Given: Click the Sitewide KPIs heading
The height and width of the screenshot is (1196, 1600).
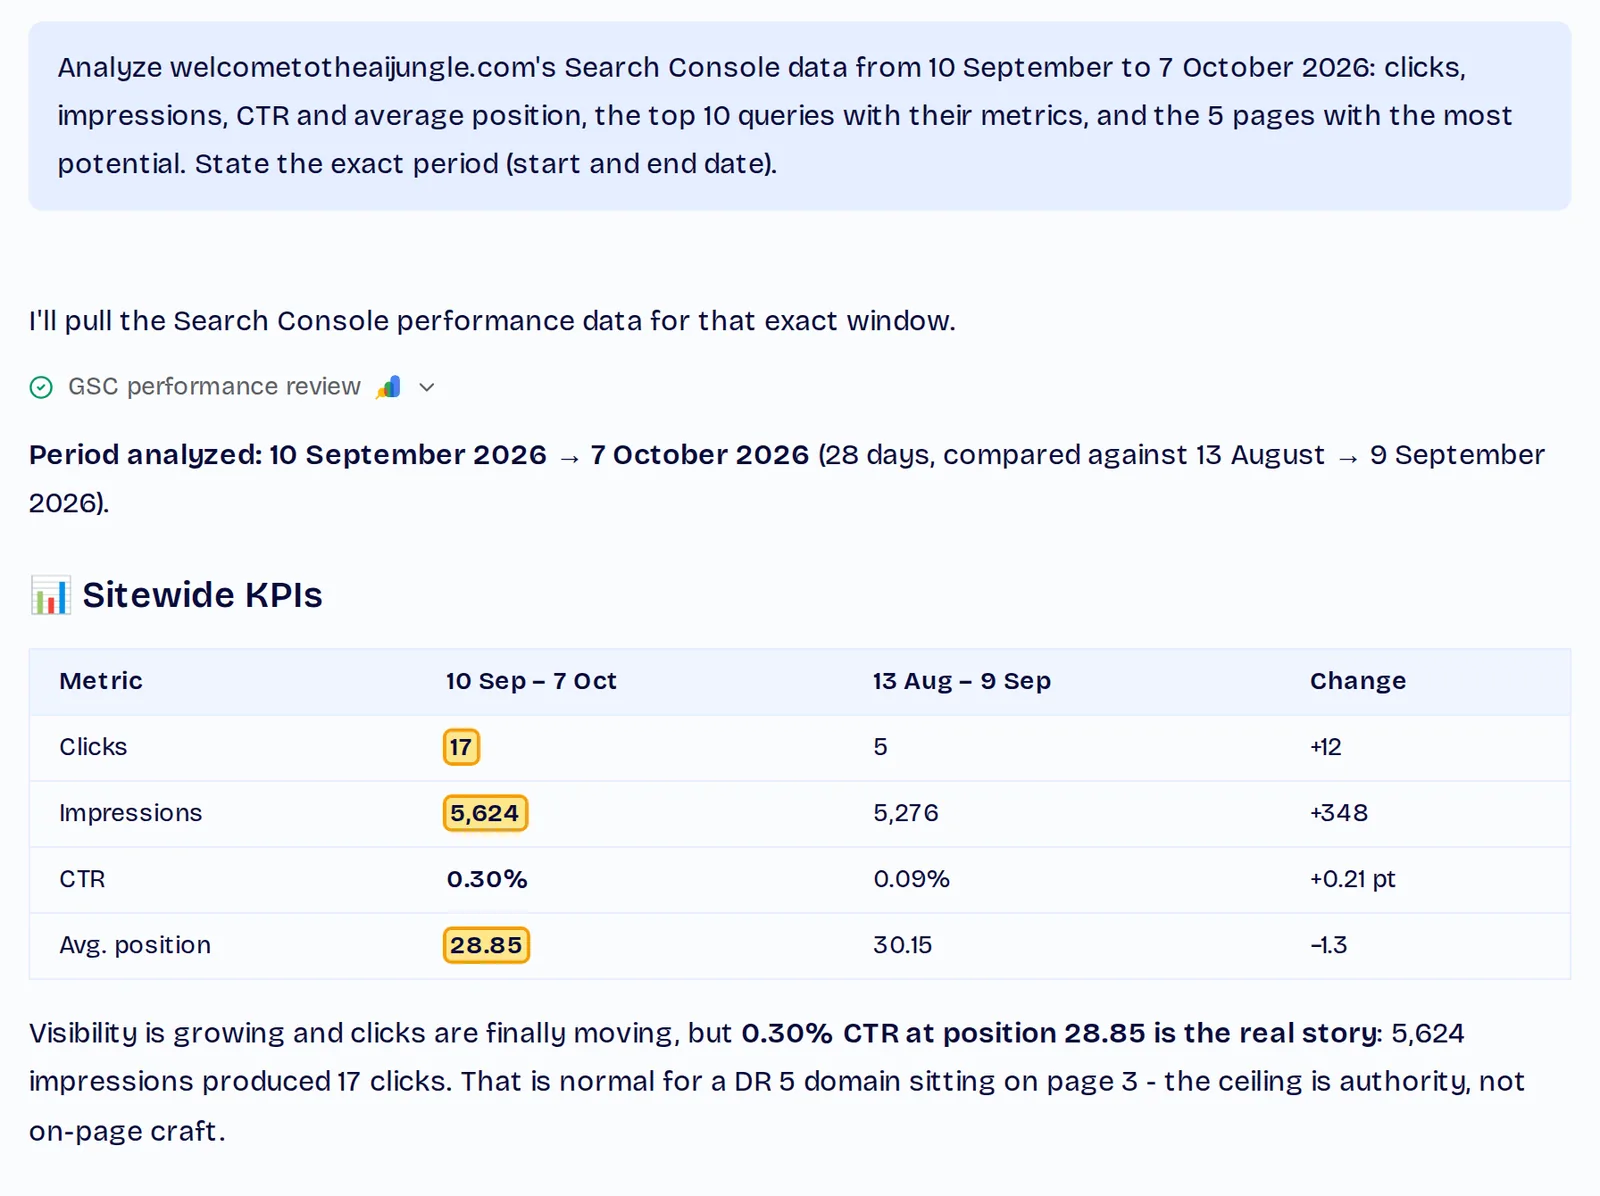Looking at the screenshot, I should click(x=202, y=595).
